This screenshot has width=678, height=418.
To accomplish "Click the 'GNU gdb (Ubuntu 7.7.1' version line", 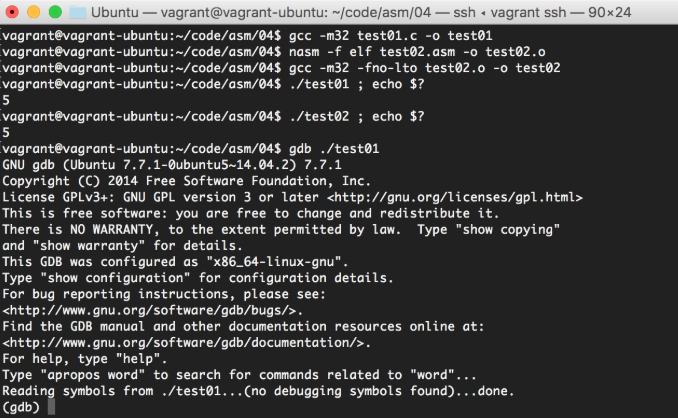I will point(172,165).
